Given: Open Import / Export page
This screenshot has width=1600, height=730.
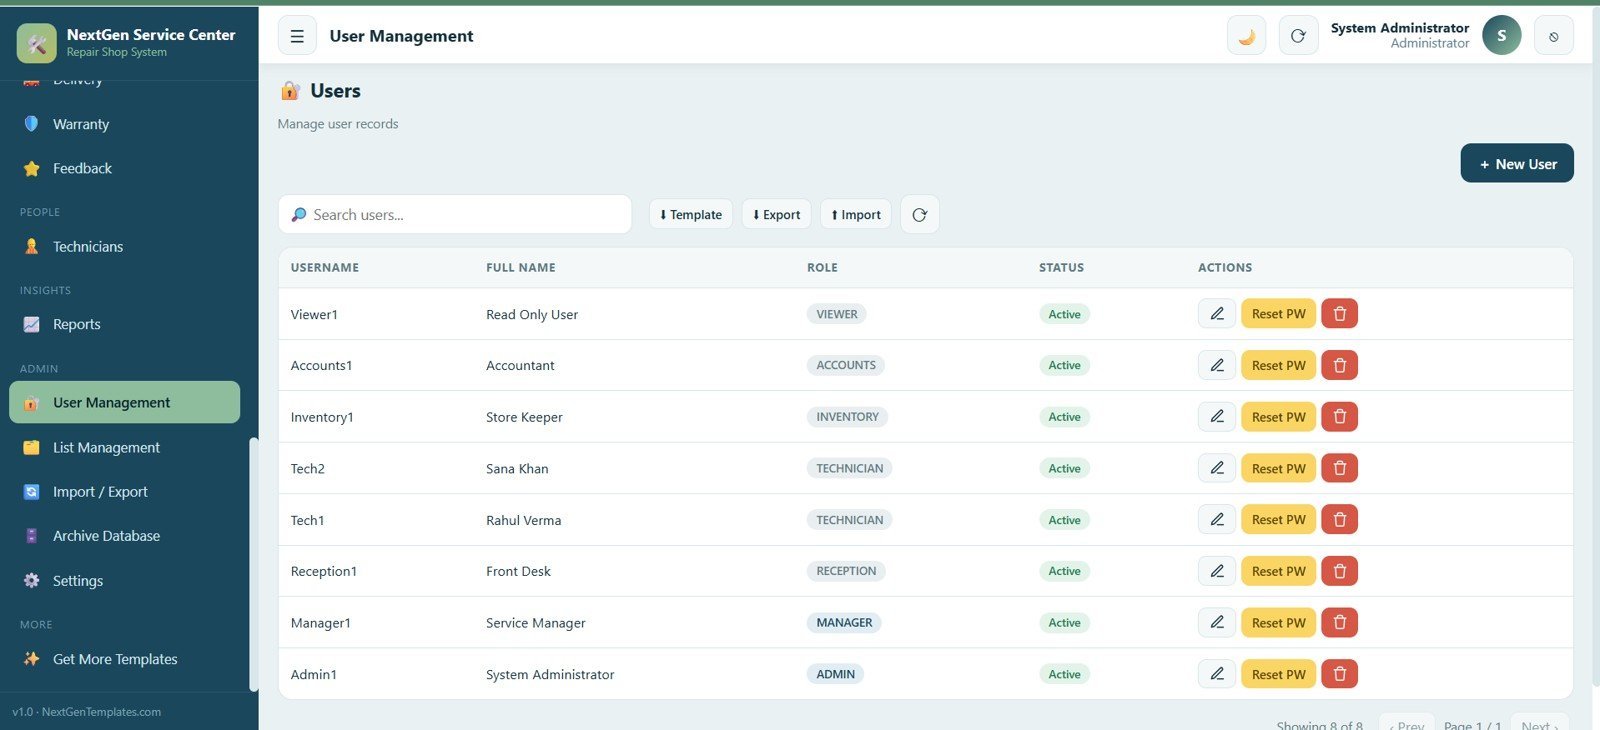Looking at the screenshot, I should 124,491.
